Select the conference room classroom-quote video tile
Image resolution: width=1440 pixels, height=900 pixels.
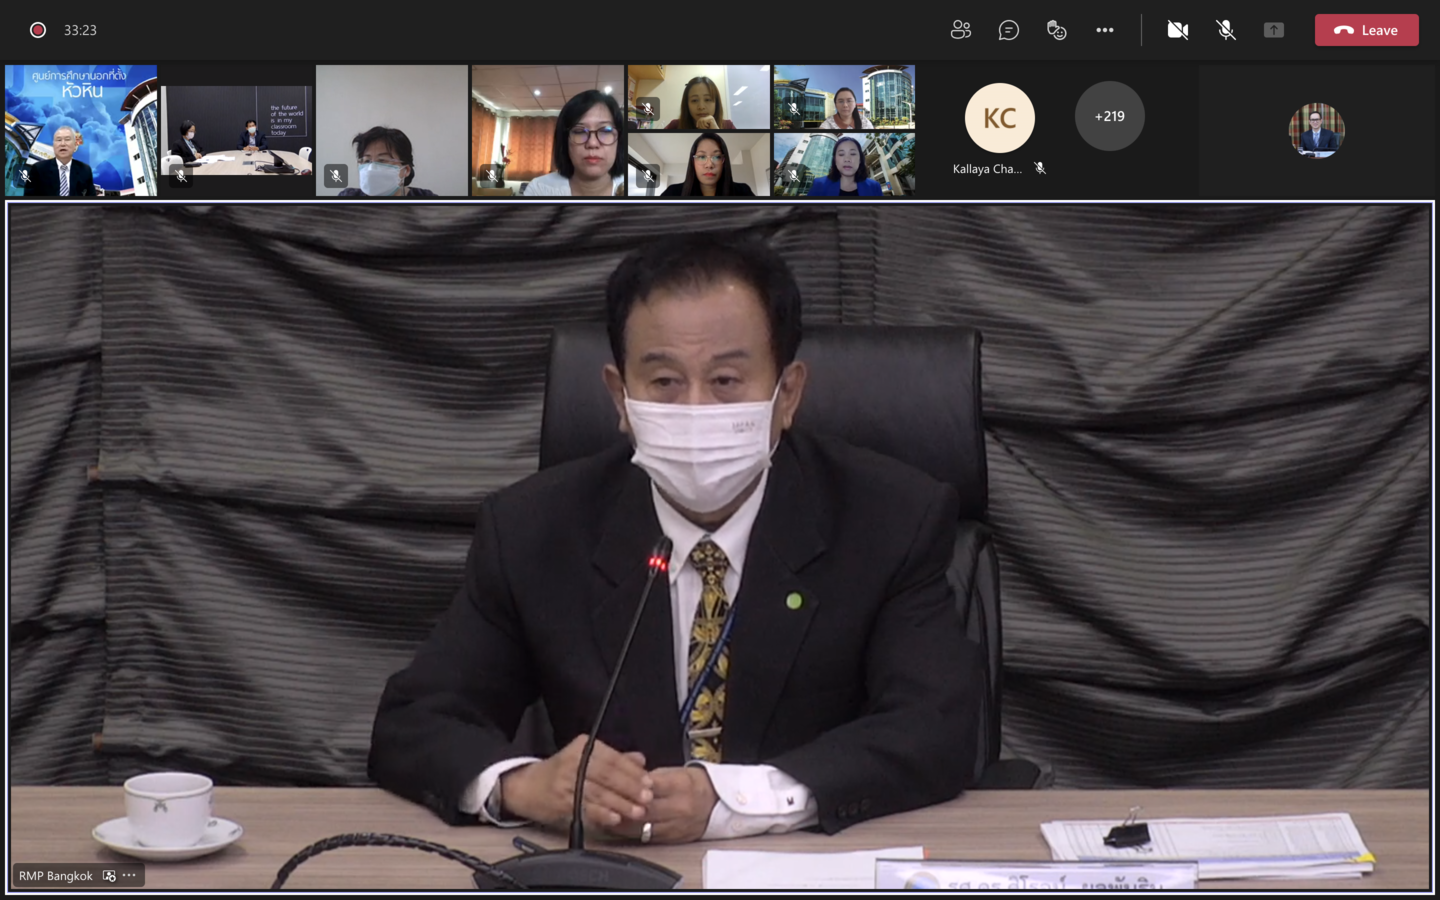(x=237, y=130)
